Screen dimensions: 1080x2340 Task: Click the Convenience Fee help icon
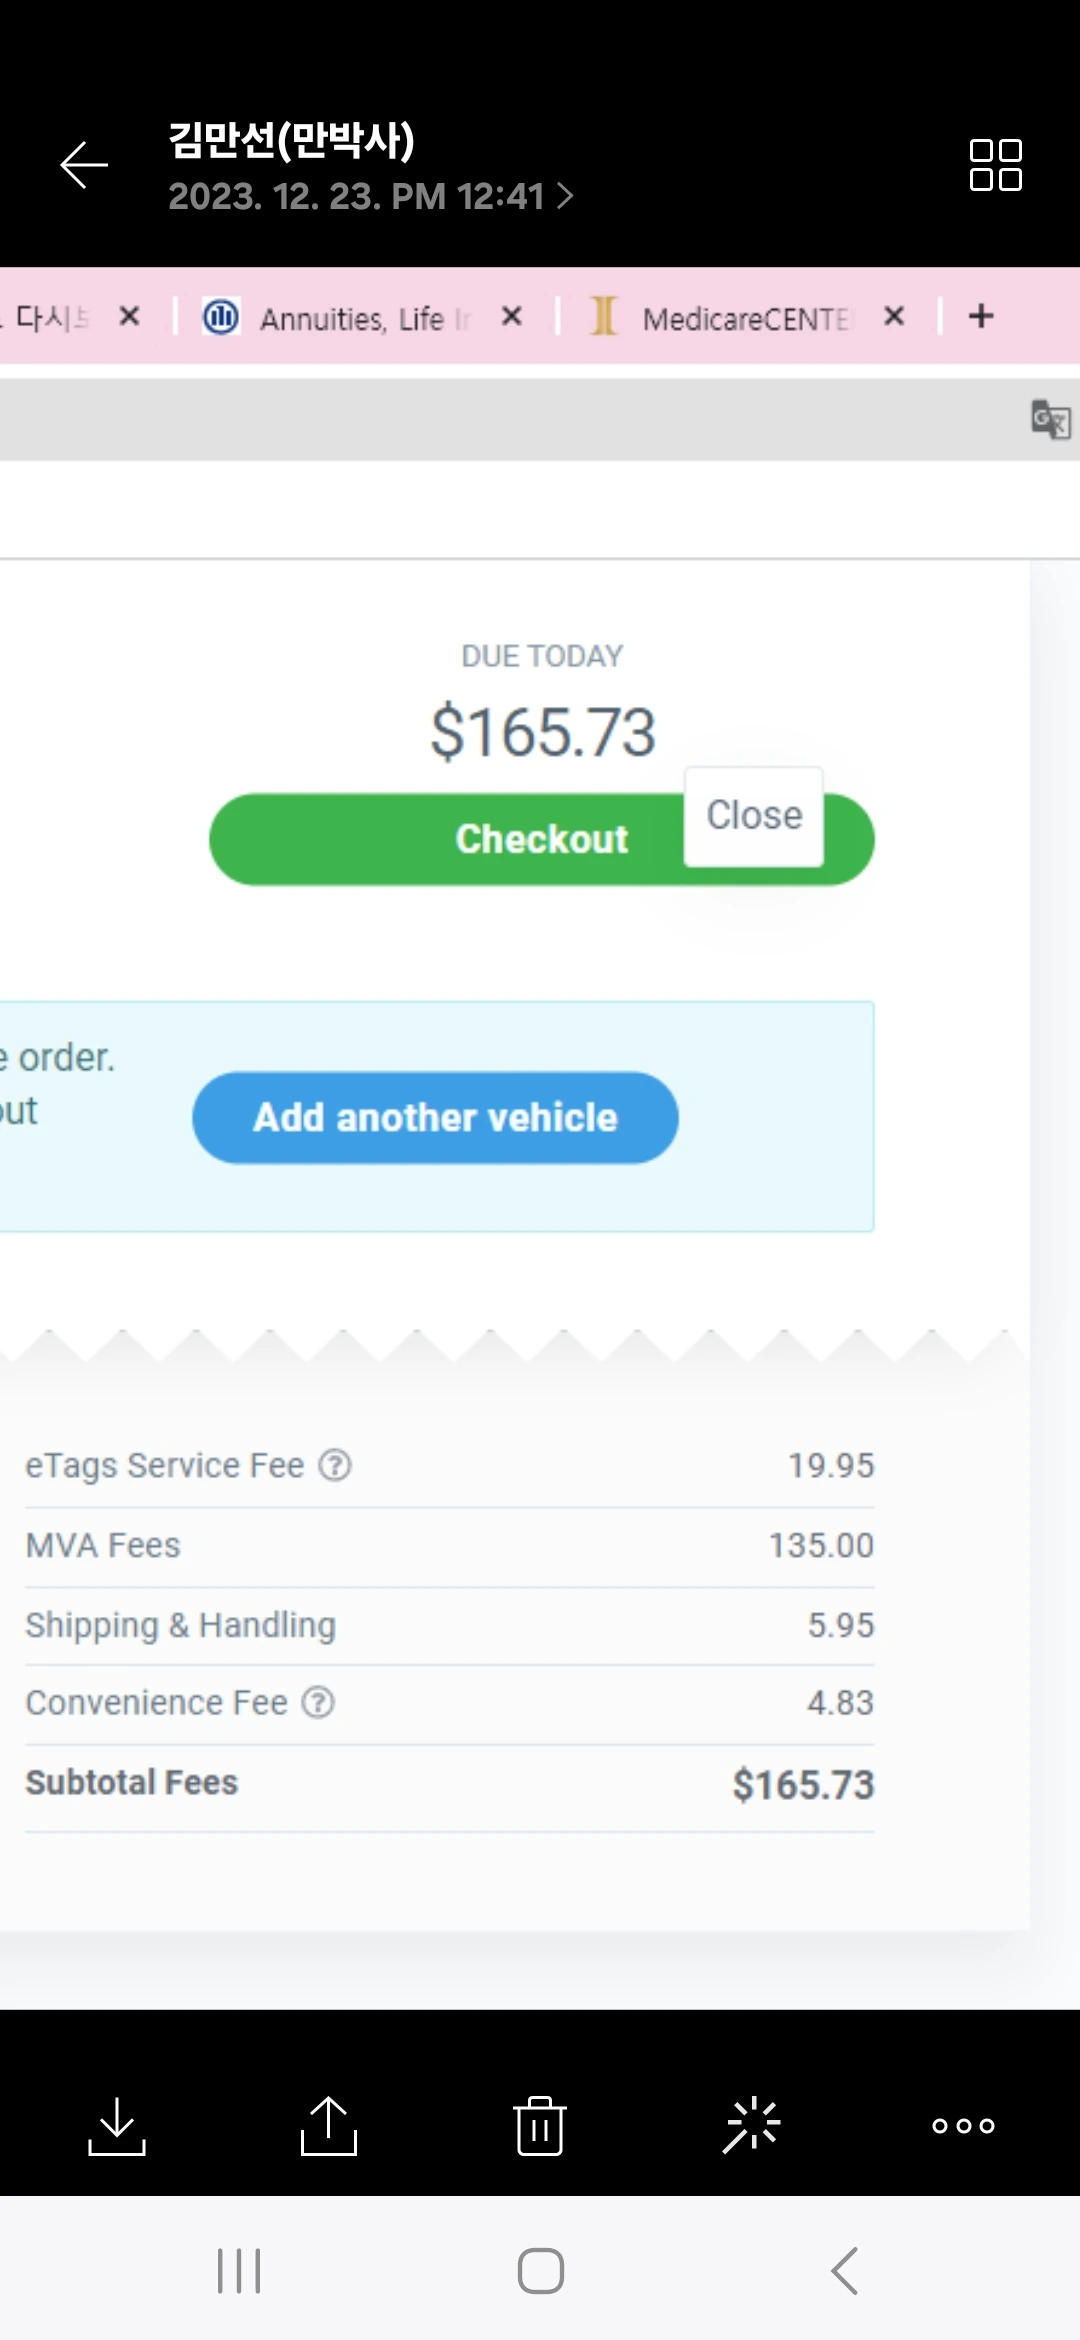tap(318, 1702)
